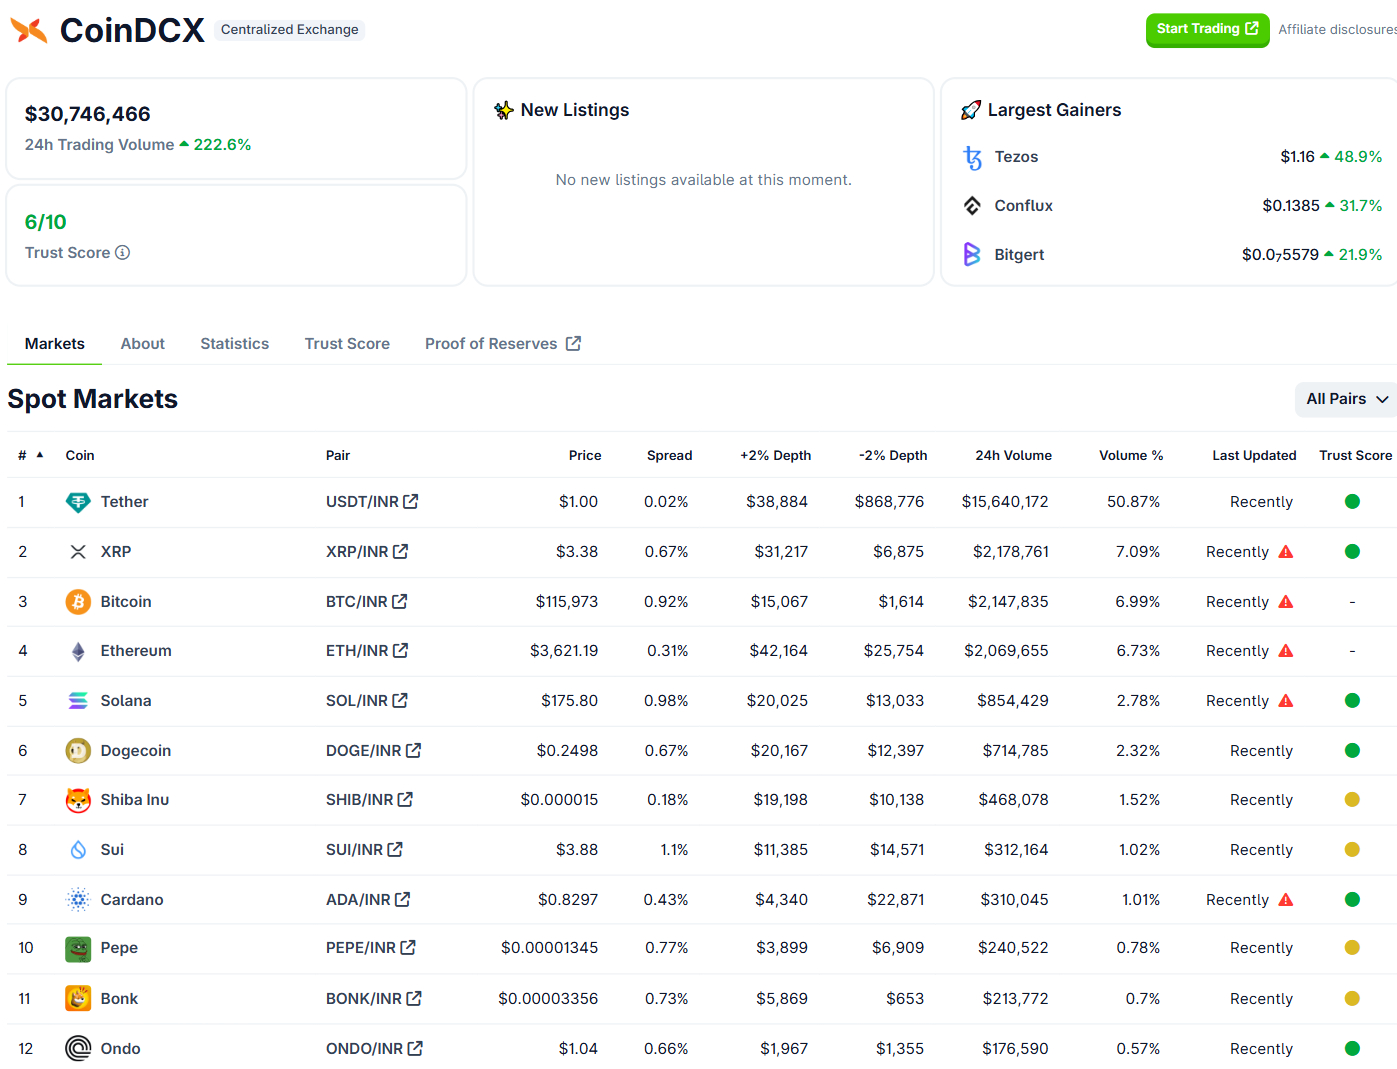Click the yellow trust score dot for Shiba Inu
Viewport: 1397px width, 1069px height.
coord(1352,800)
